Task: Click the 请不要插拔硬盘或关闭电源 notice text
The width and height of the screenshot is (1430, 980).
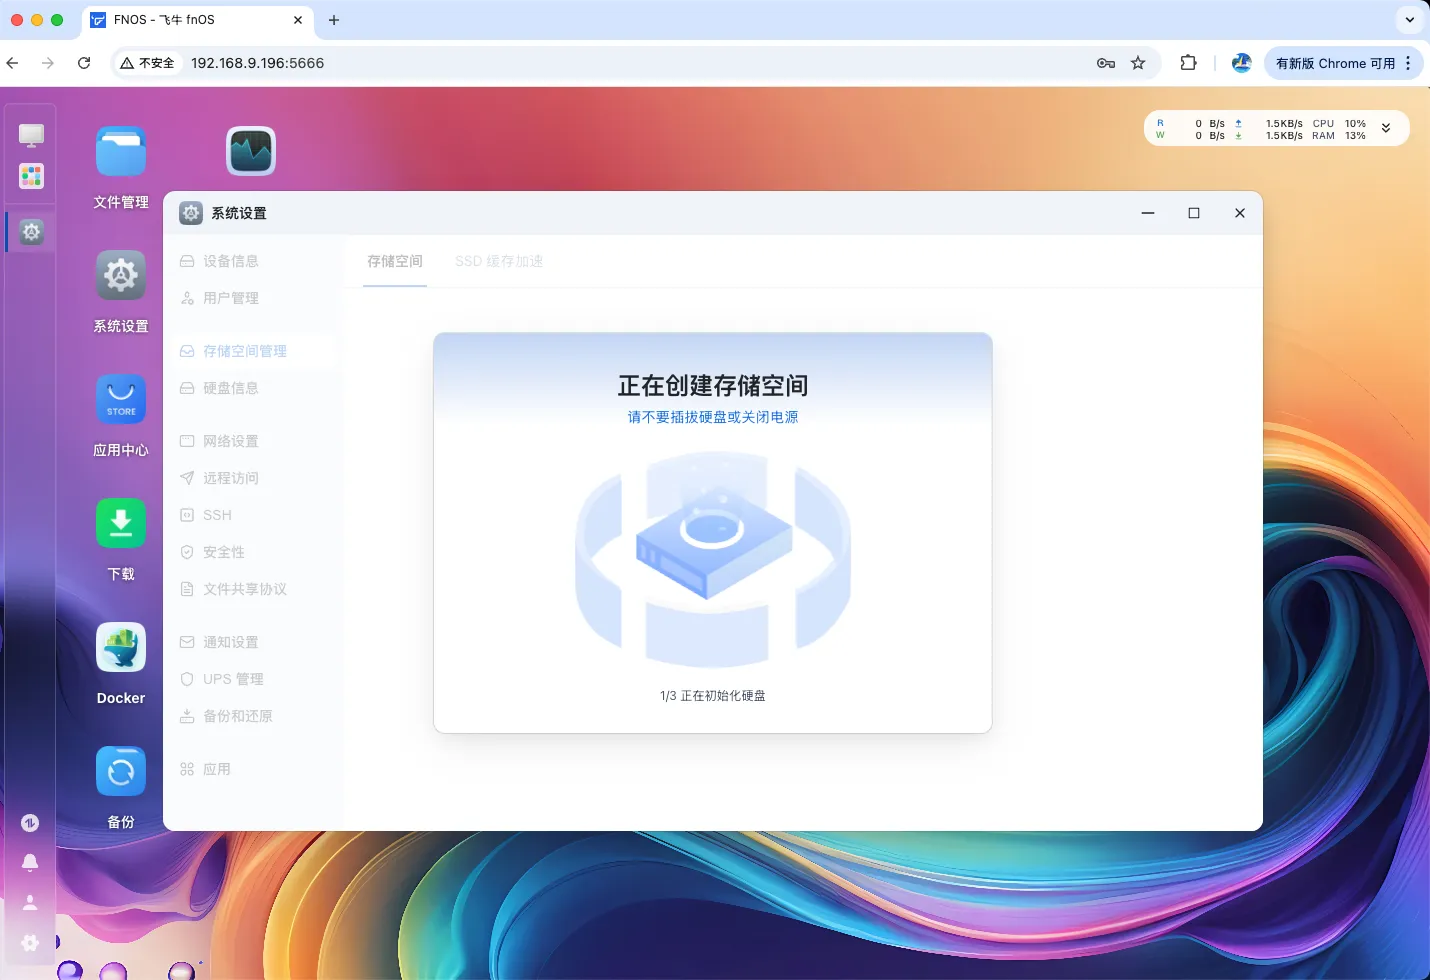Action: tap(712, 417)
